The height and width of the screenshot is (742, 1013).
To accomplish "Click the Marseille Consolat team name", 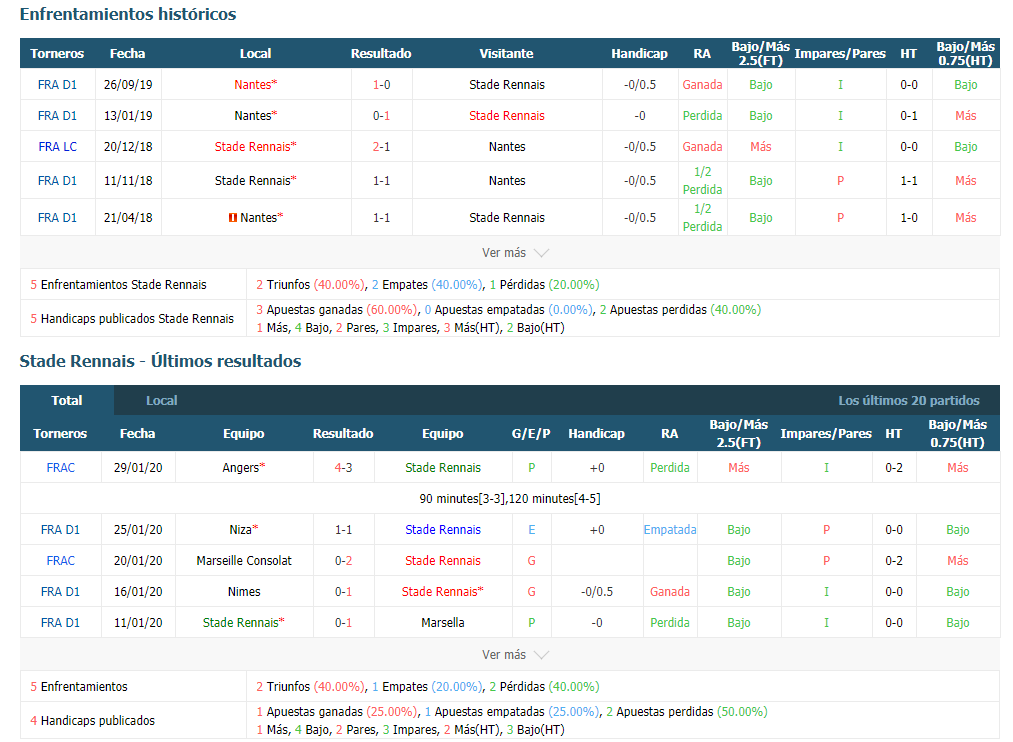I will tap(244, 561).
